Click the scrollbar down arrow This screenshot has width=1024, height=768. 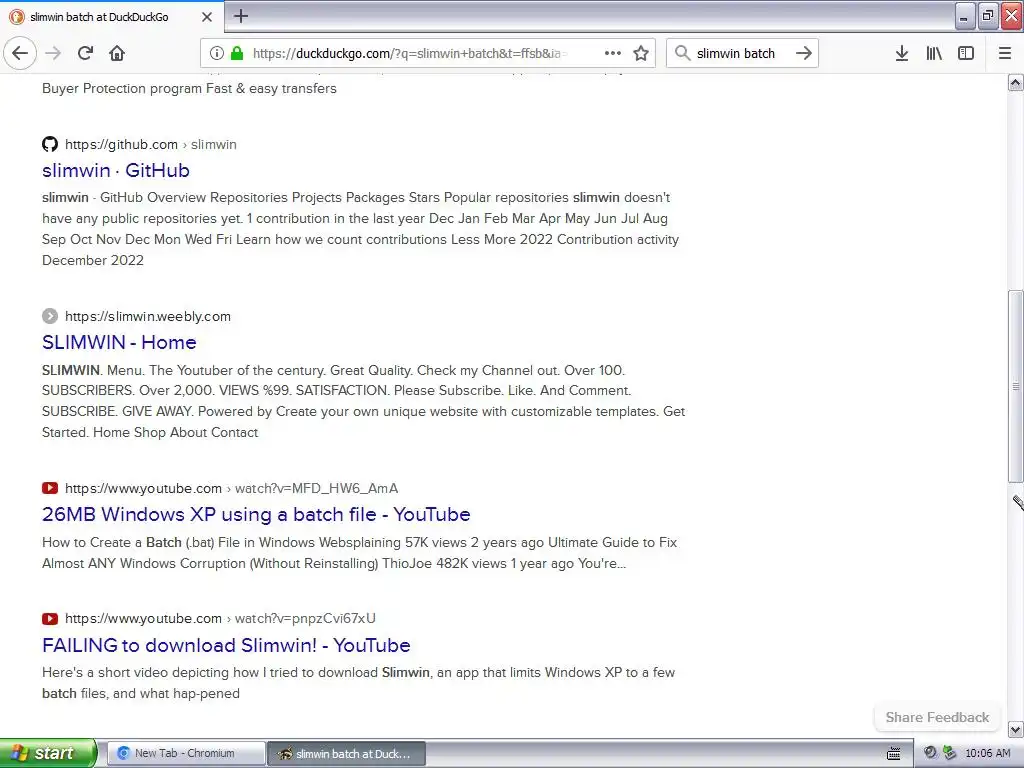click(1016, 729)
